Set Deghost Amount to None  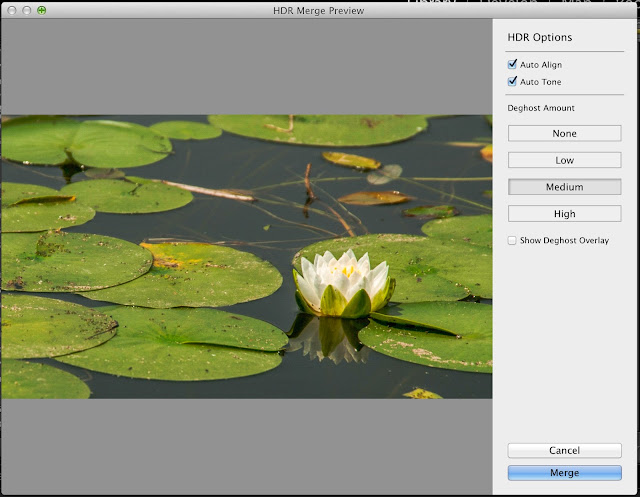point(564,133)
